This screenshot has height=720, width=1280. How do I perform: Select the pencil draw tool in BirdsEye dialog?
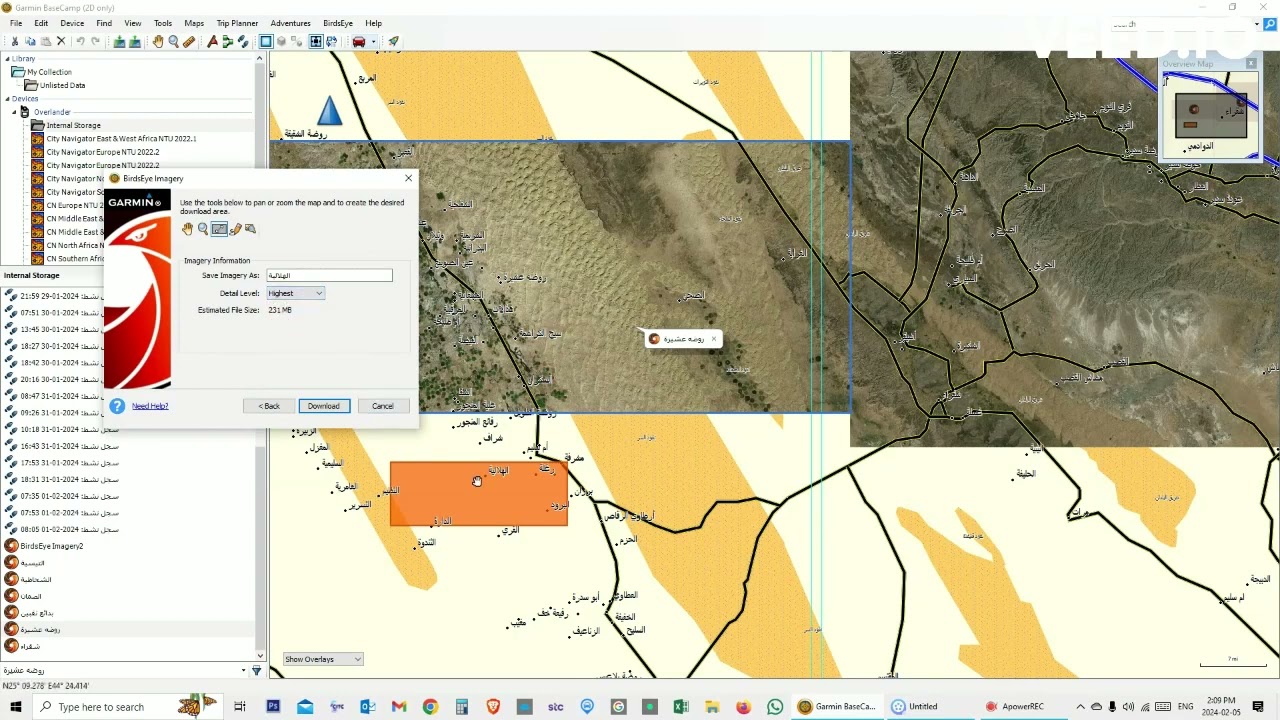(235, 229)
